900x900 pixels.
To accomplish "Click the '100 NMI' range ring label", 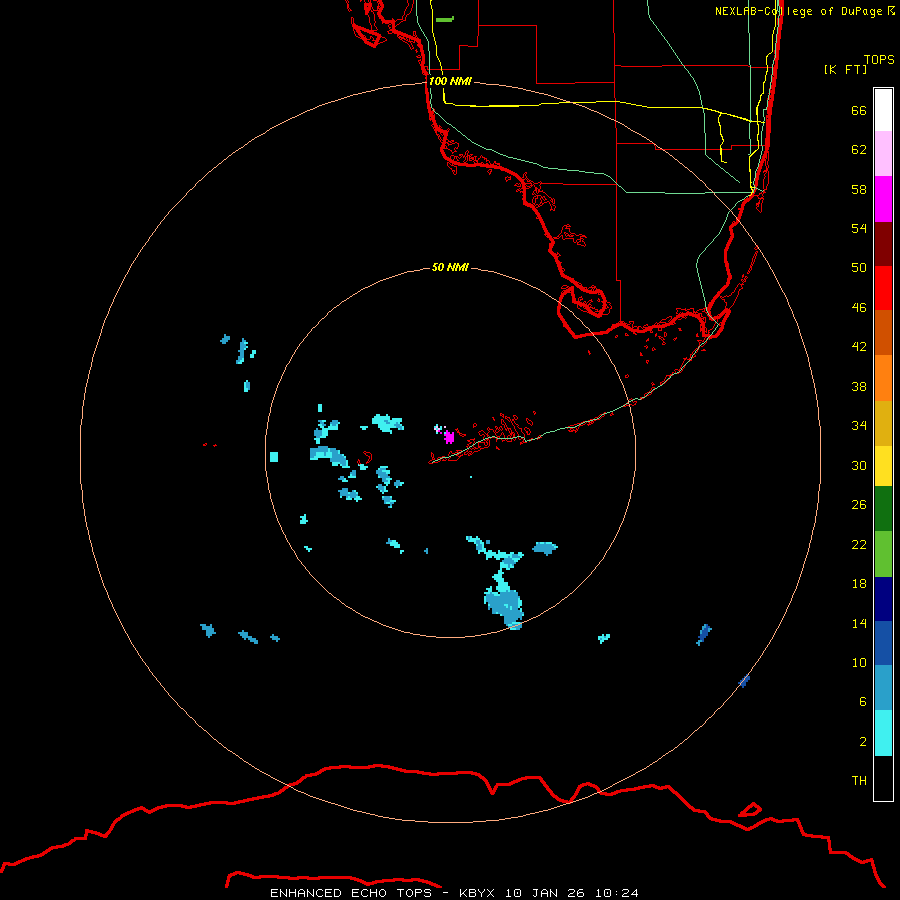I will (451, 82).
